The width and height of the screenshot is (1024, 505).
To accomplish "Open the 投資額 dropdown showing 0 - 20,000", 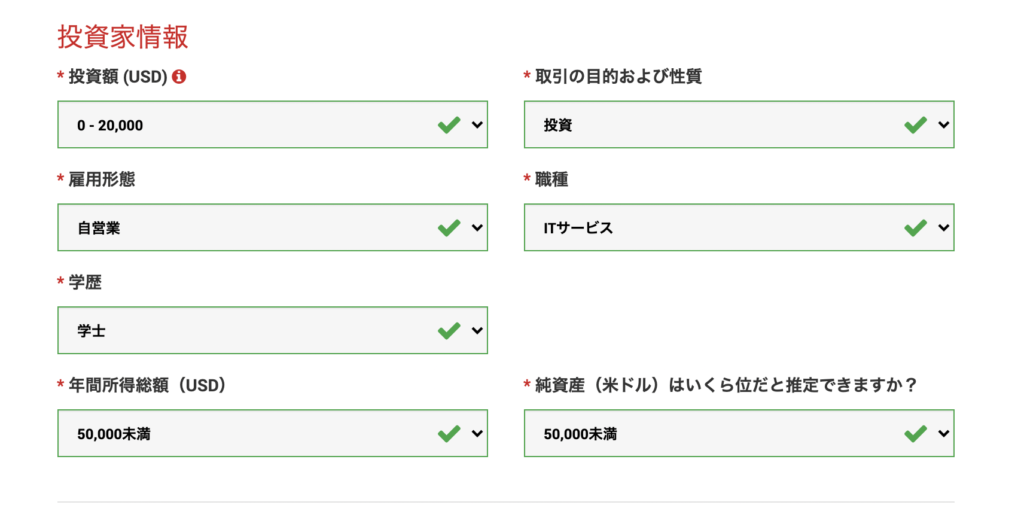I will [x=250, y=125].
